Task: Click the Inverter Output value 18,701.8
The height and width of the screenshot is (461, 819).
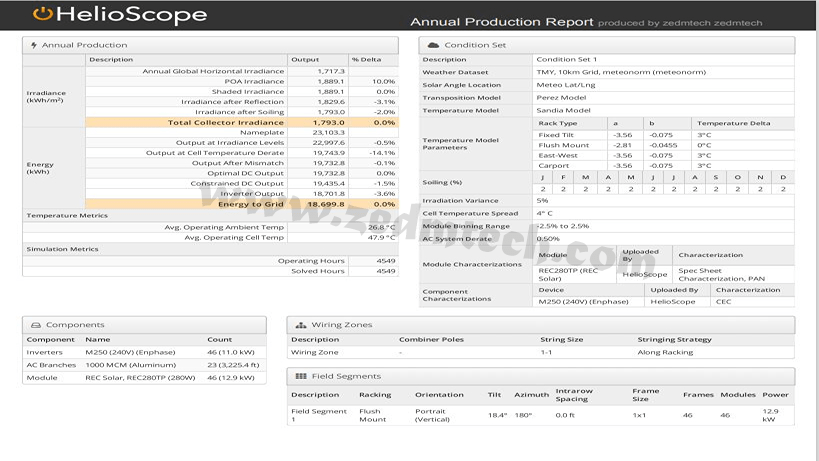Action: tap(329, 194)
